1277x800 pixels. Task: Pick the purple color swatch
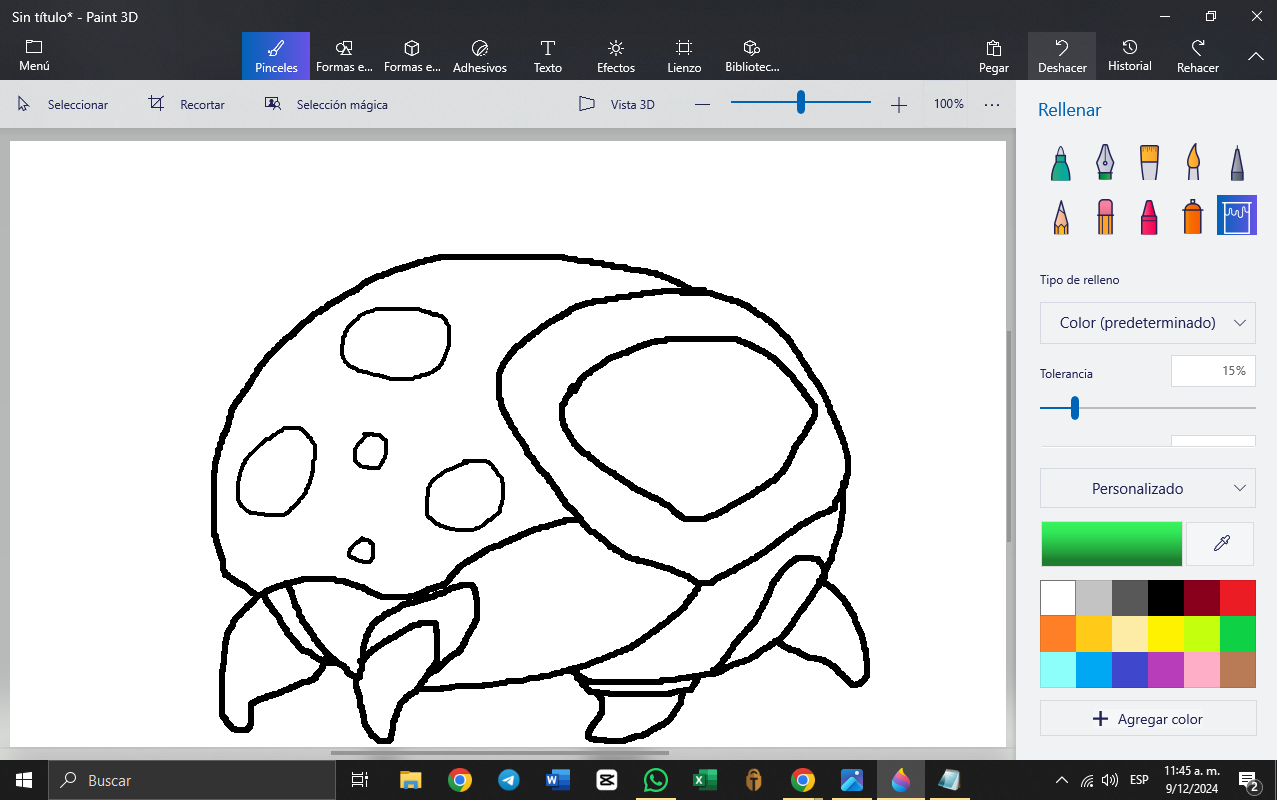pos(1166,670)
